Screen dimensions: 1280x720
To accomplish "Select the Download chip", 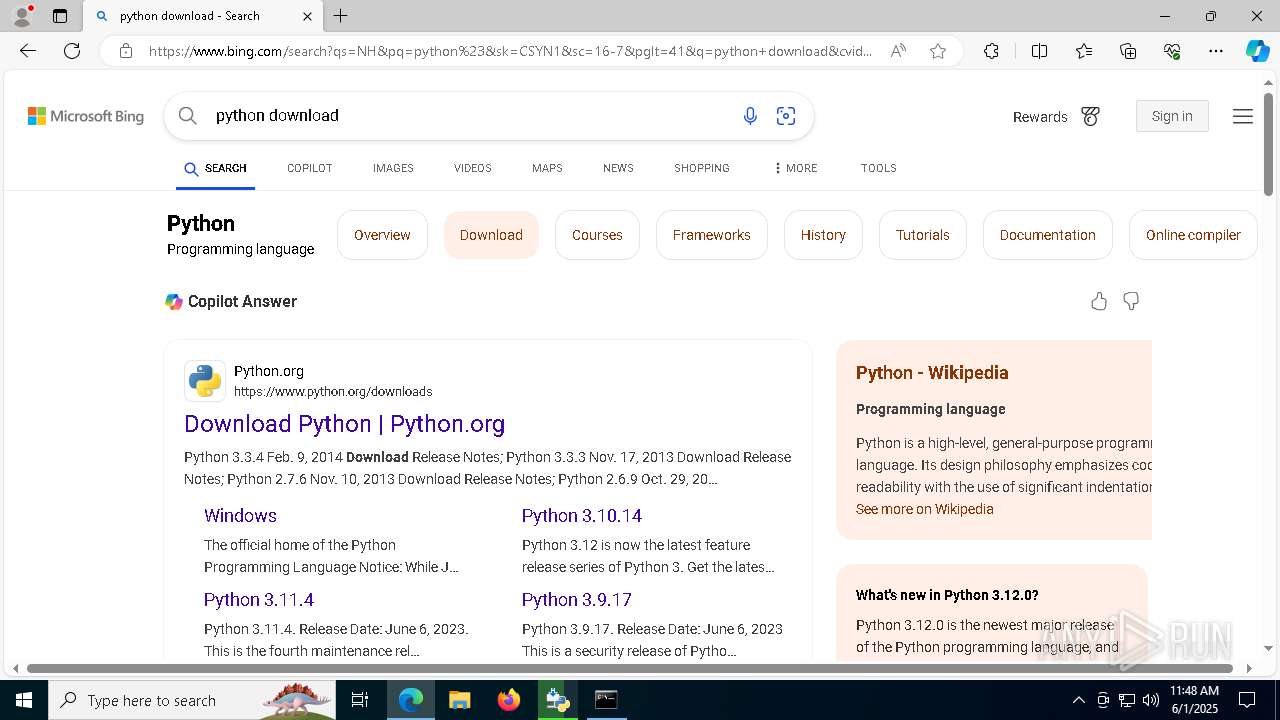I will point(491,235).
